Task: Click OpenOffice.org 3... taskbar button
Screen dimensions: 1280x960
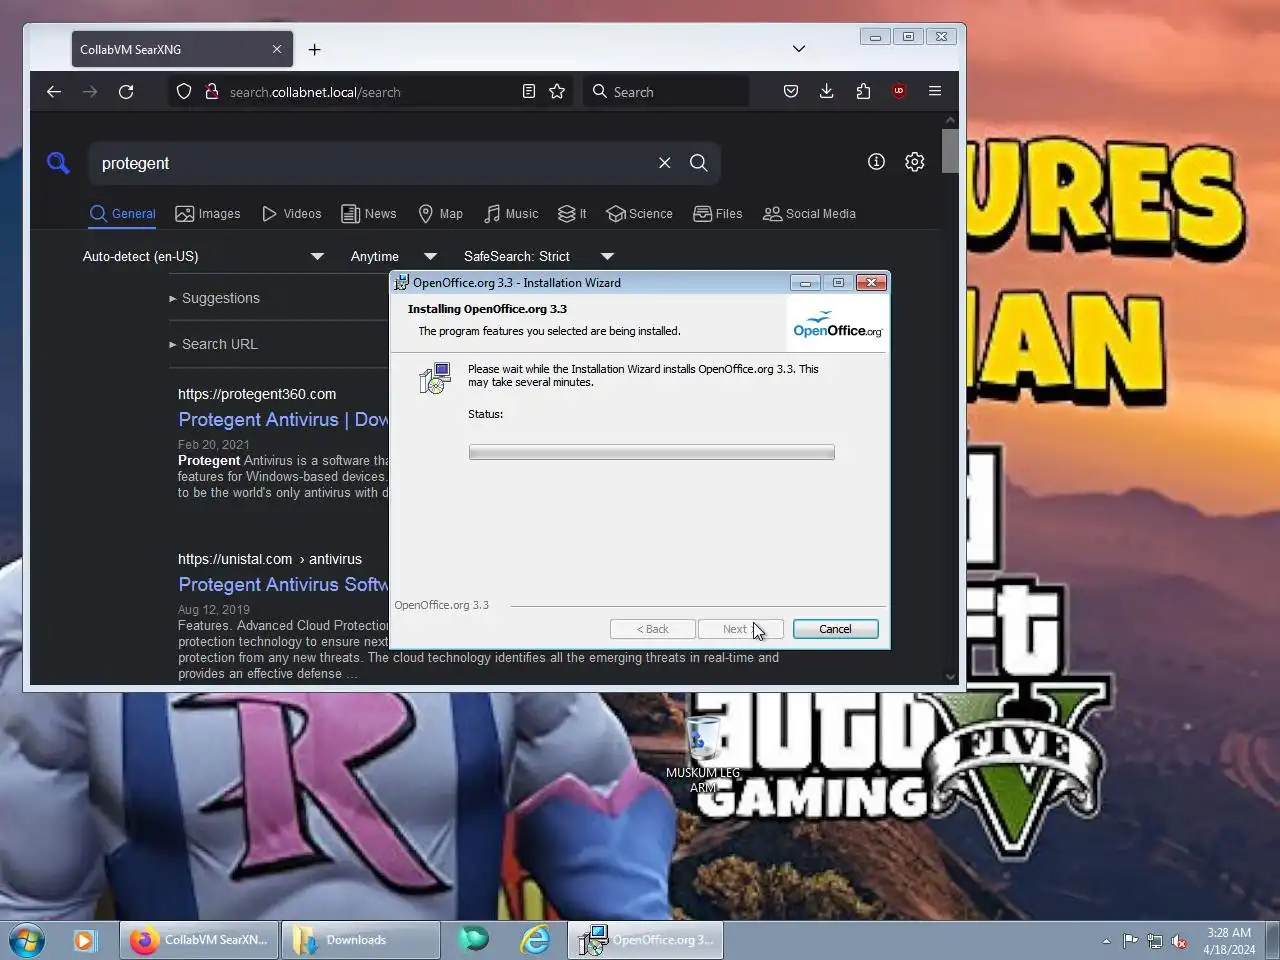Action: (x=646, y=940)
